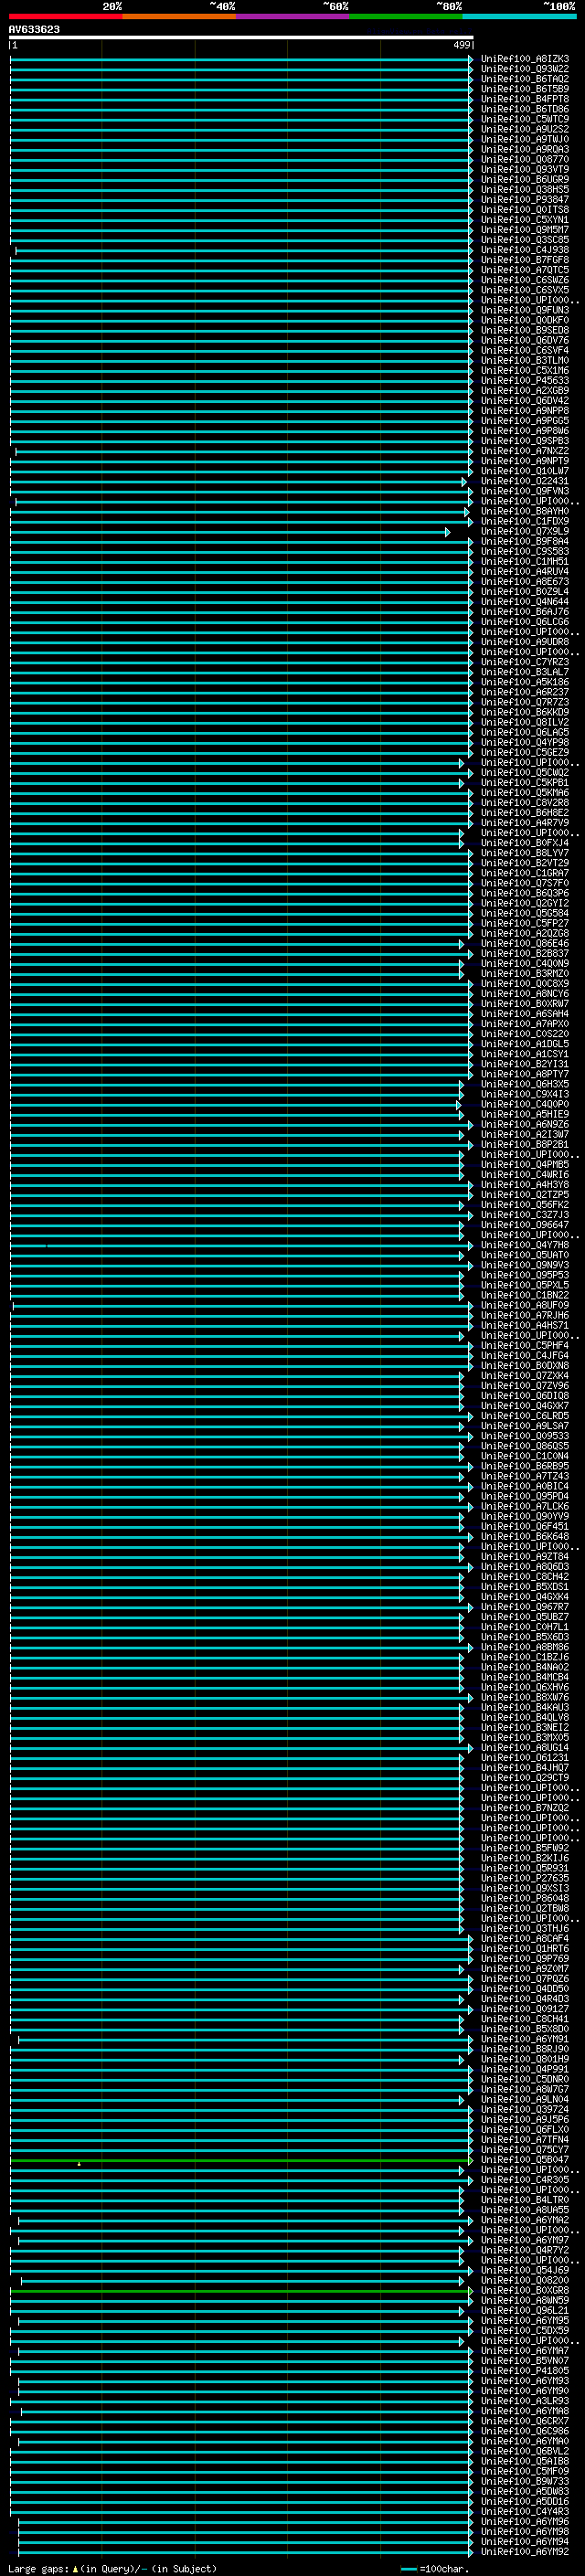Select the UniRef100_C7YRZ3 label
Screen dimensions: 585x2576
pyautogui.click(x=525, y=663)
